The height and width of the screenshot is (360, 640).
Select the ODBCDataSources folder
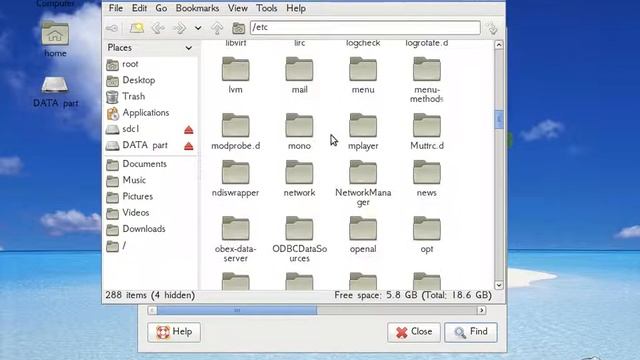click(x=299, y=239)
